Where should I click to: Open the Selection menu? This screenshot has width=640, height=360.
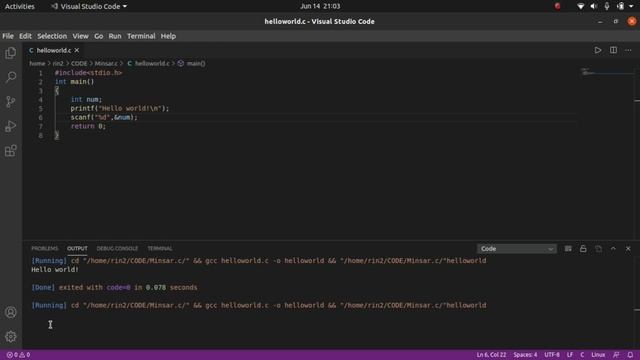click(52, 36)
